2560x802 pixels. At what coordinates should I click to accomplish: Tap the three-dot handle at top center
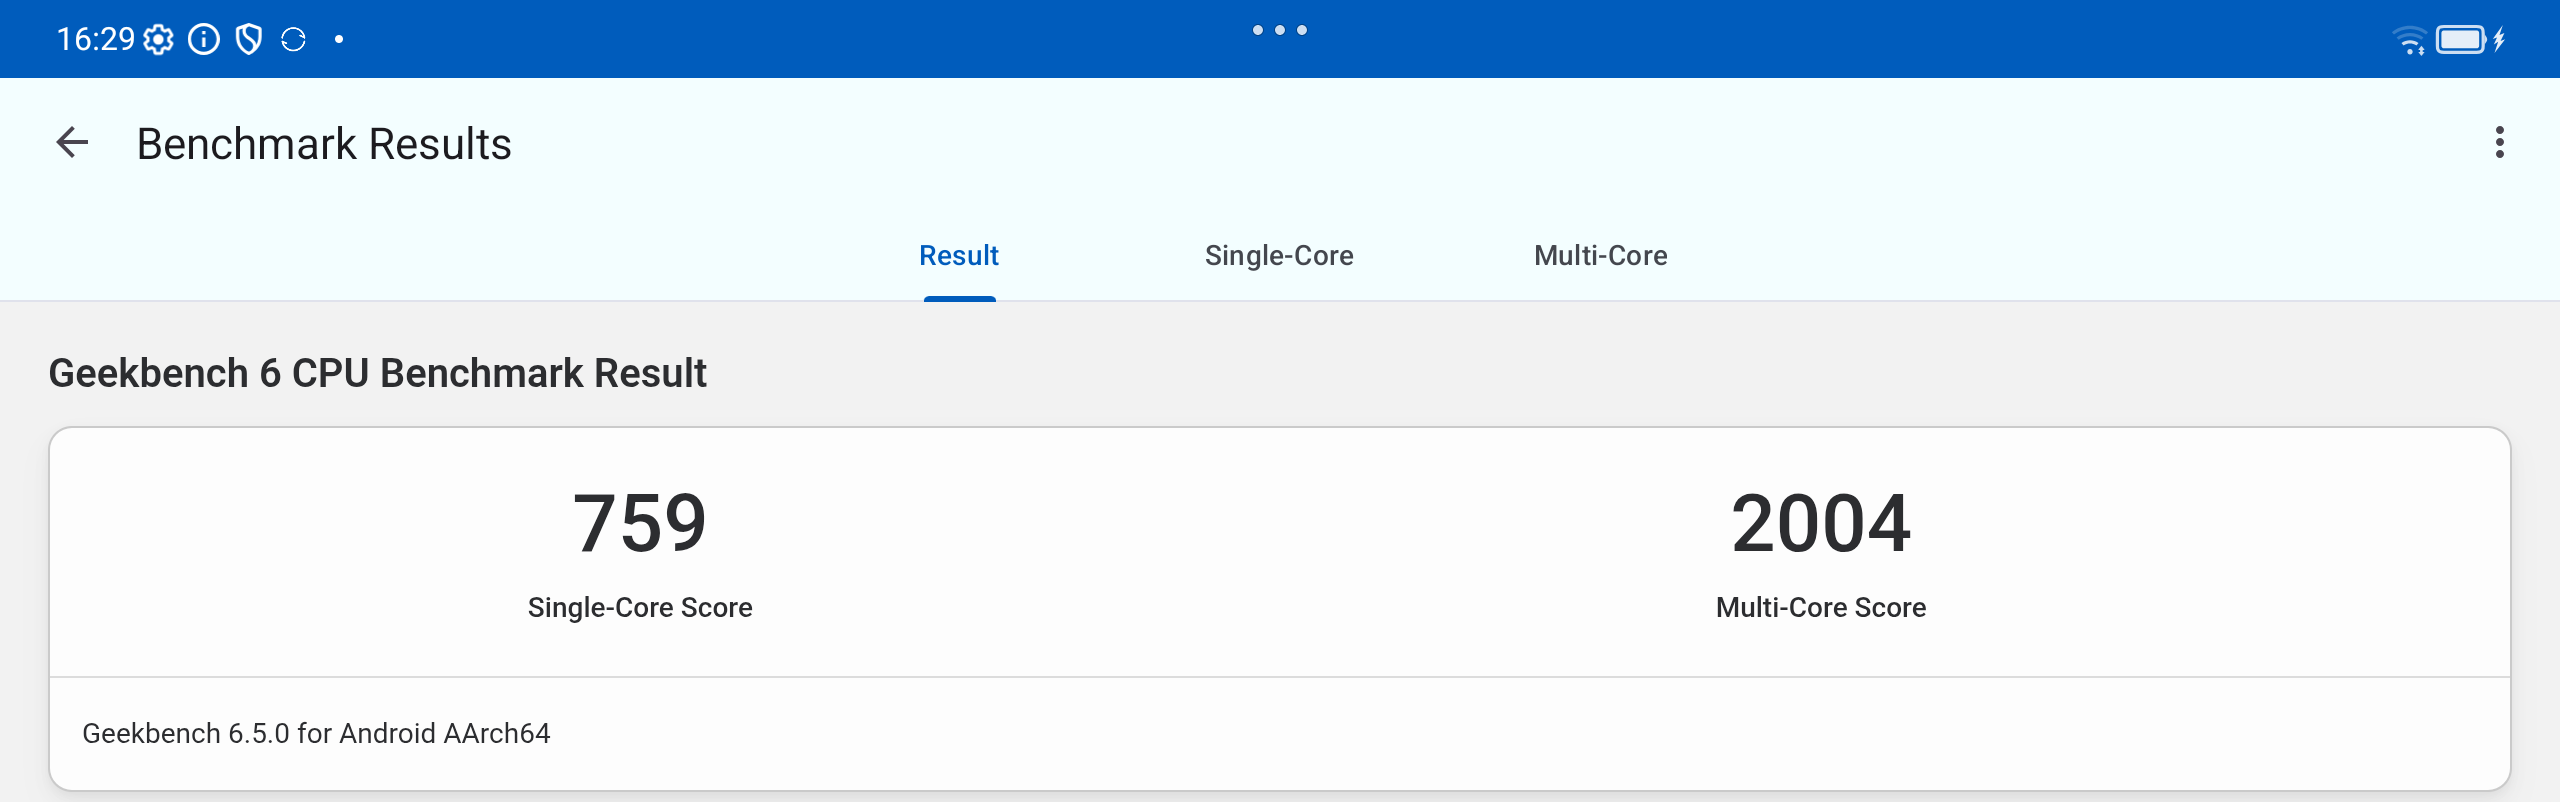[1280, 30]
